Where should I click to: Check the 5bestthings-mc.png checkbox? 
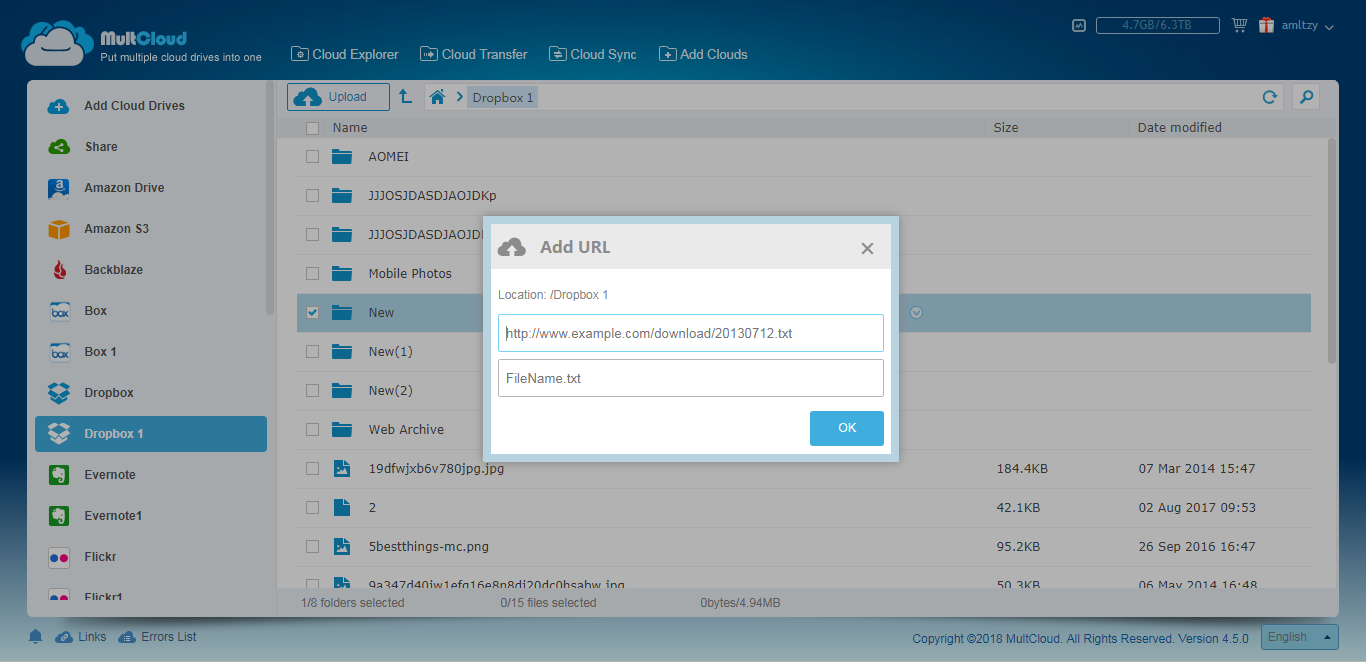tap(313, 547)
